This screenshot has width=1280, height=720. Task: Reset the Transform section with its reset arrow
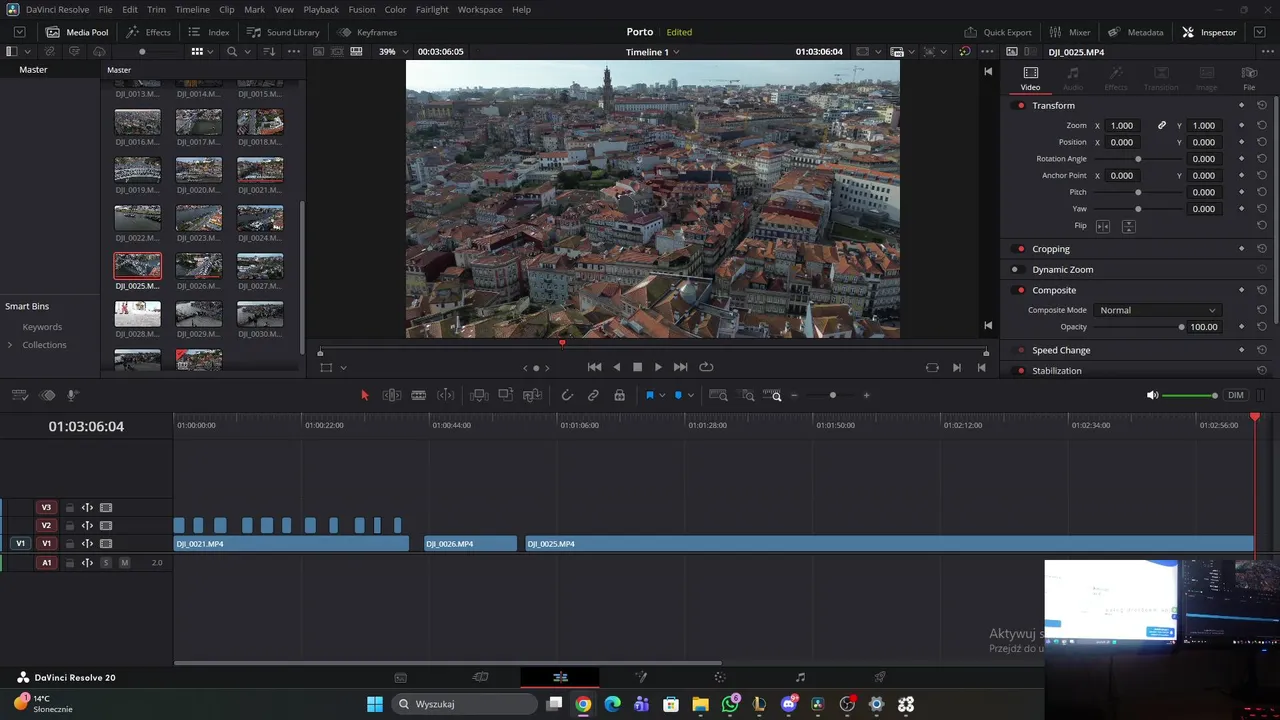point(1262,105)
